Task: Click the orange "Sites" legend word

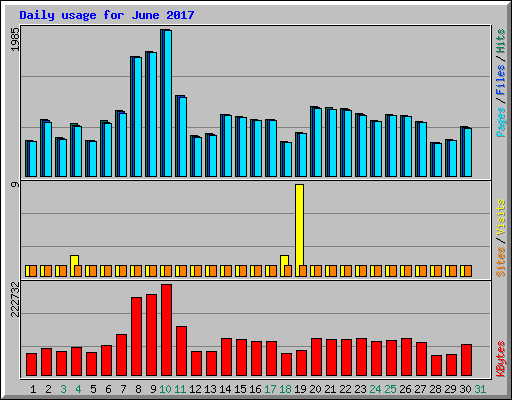Action: coord(500,262)
